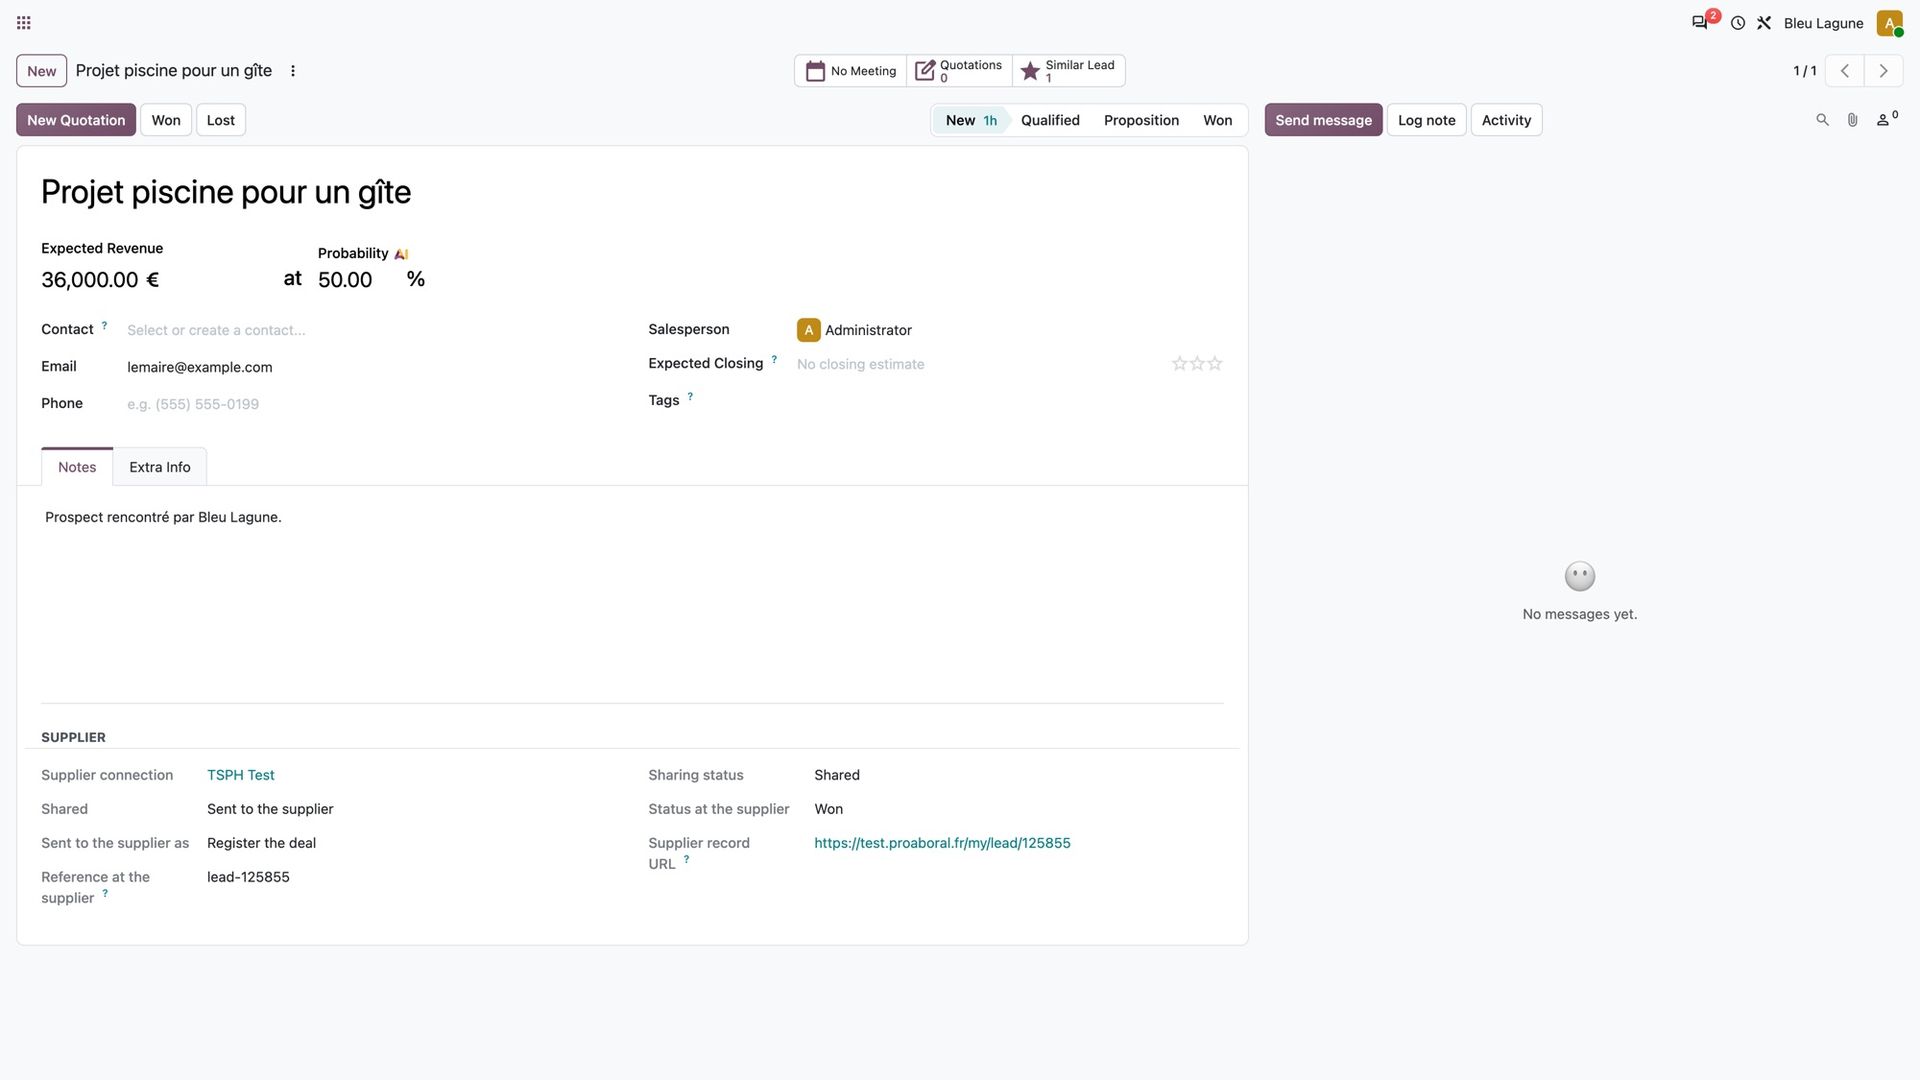This screenshot has width=1920, height=1080.
Task: Open attachments paperclip icon
Action: pyautogui.click(x=1852, y=120)
